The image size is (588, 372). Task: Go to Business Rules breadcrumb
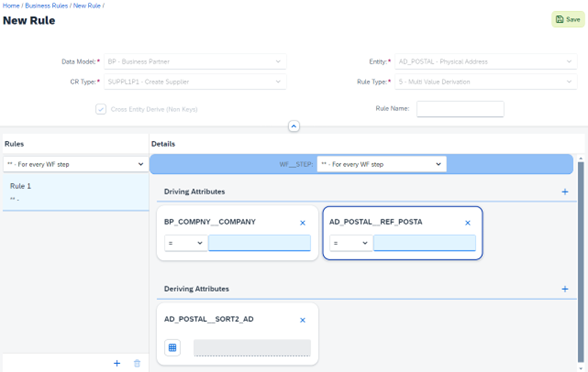coord(46,6)
